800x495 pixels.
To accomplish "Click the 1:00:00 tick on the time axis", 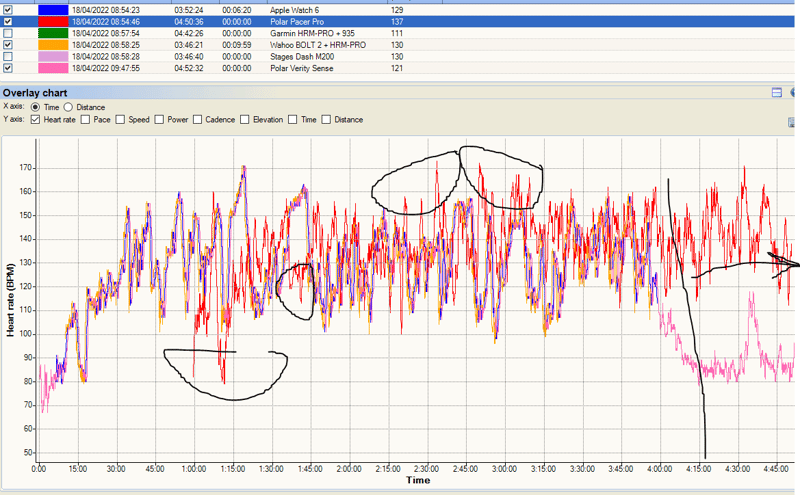I will (x=193, y=469).
